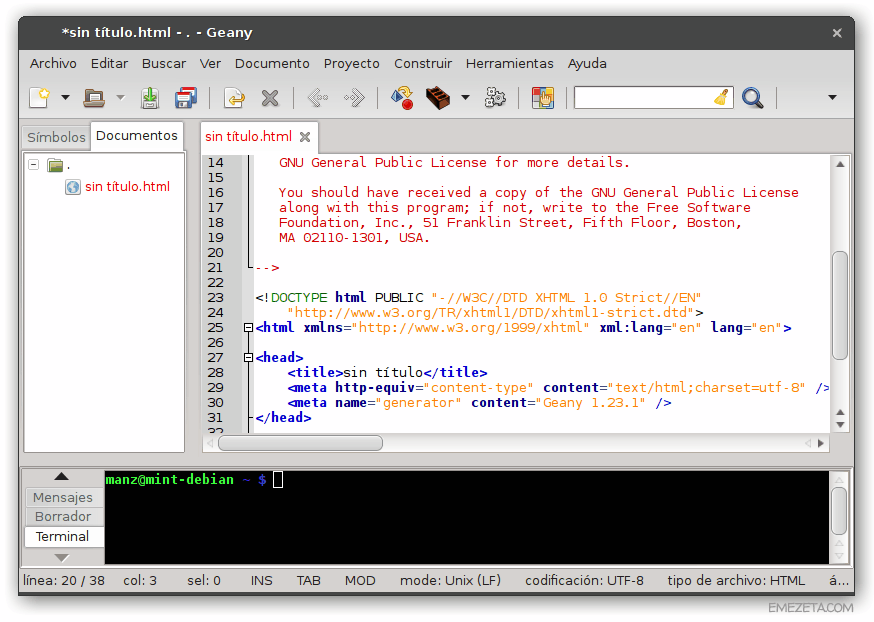This screenshot has height=622, width=874.
Task: Open the color chooser toolbar icon
Action: [542, 98]
